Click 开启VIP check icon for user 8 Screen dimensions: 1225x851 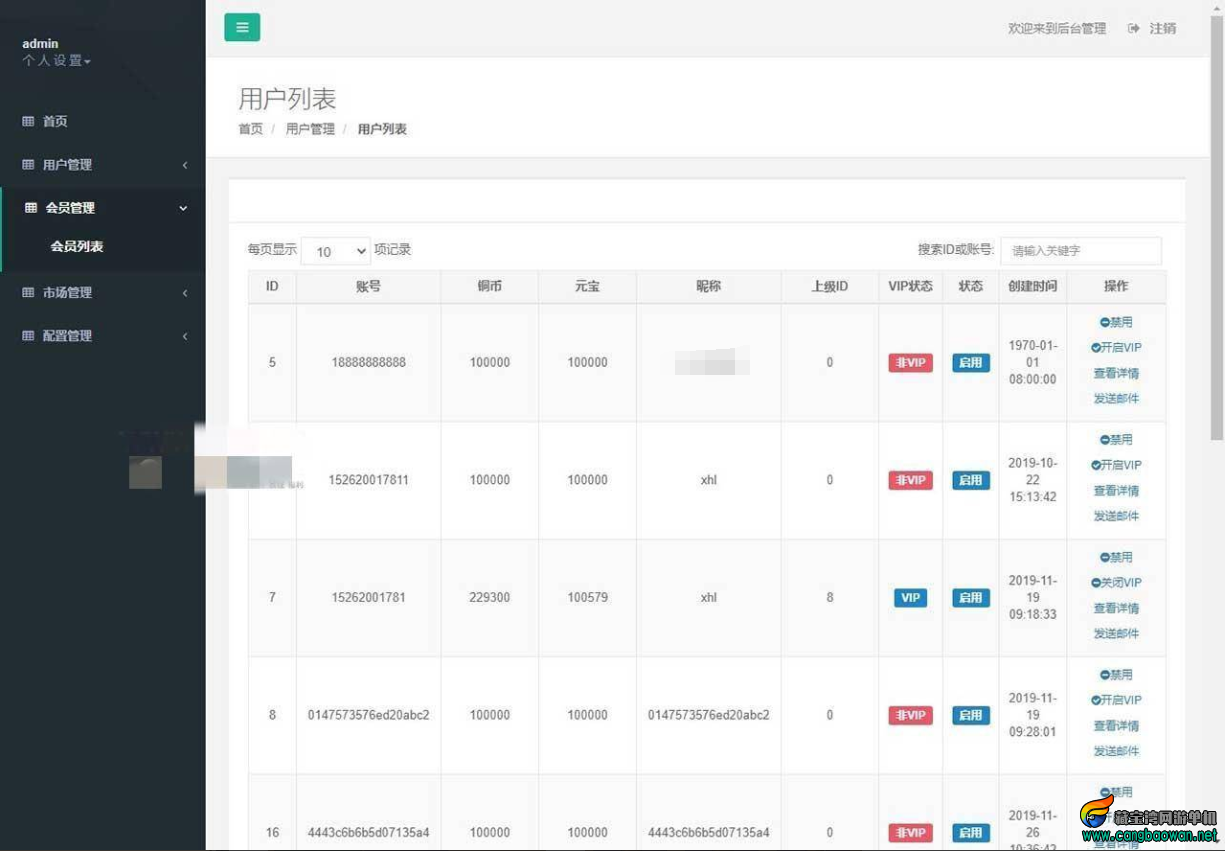pyautogui.click(x=1096, y=700)
